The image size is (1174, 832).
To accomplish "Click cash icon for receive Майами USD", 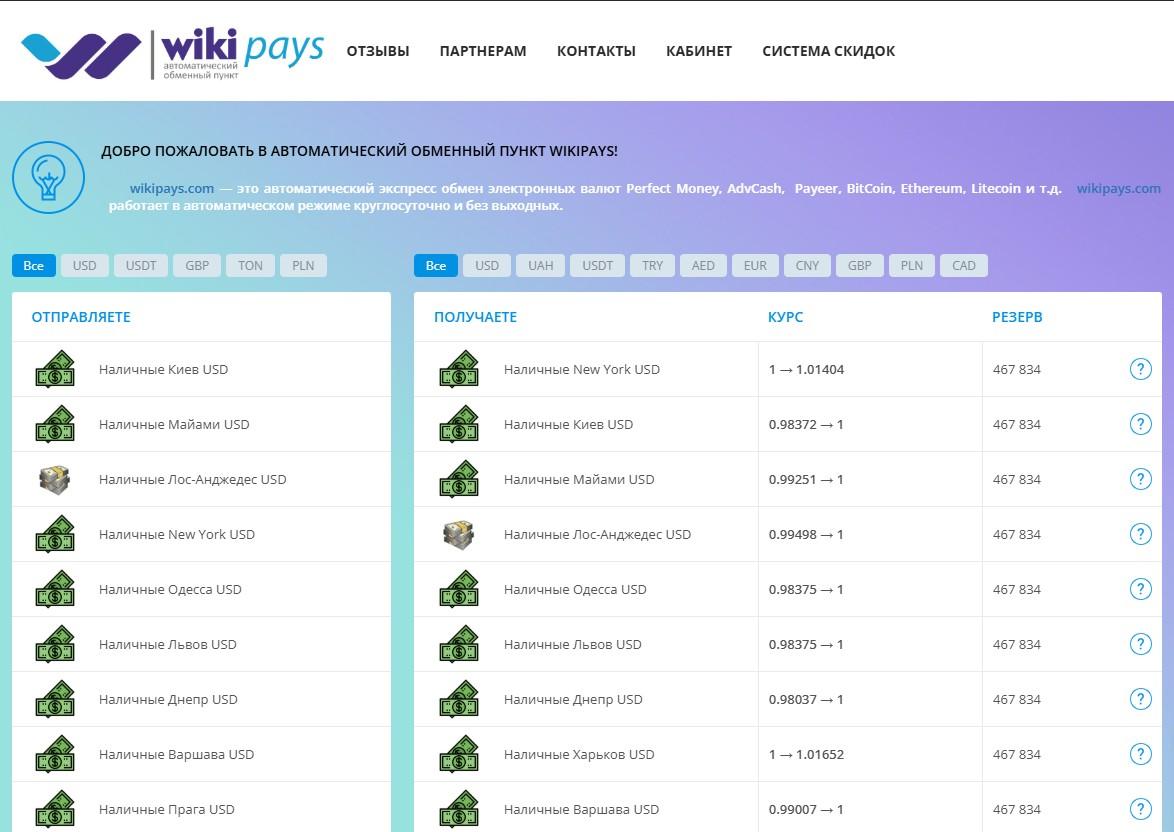I will coord(459,479).
